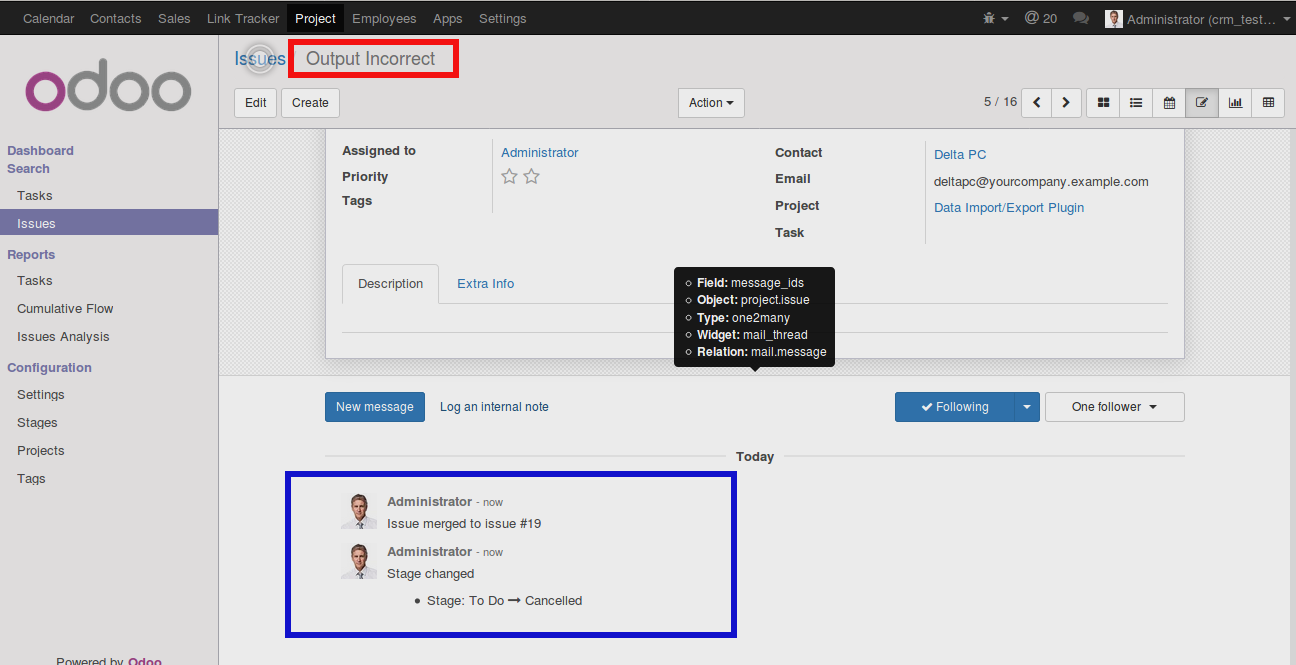Expand the Action dropdown
Image resolution: width=1296 pixels, height=665 pixels.
click(711, 102)
